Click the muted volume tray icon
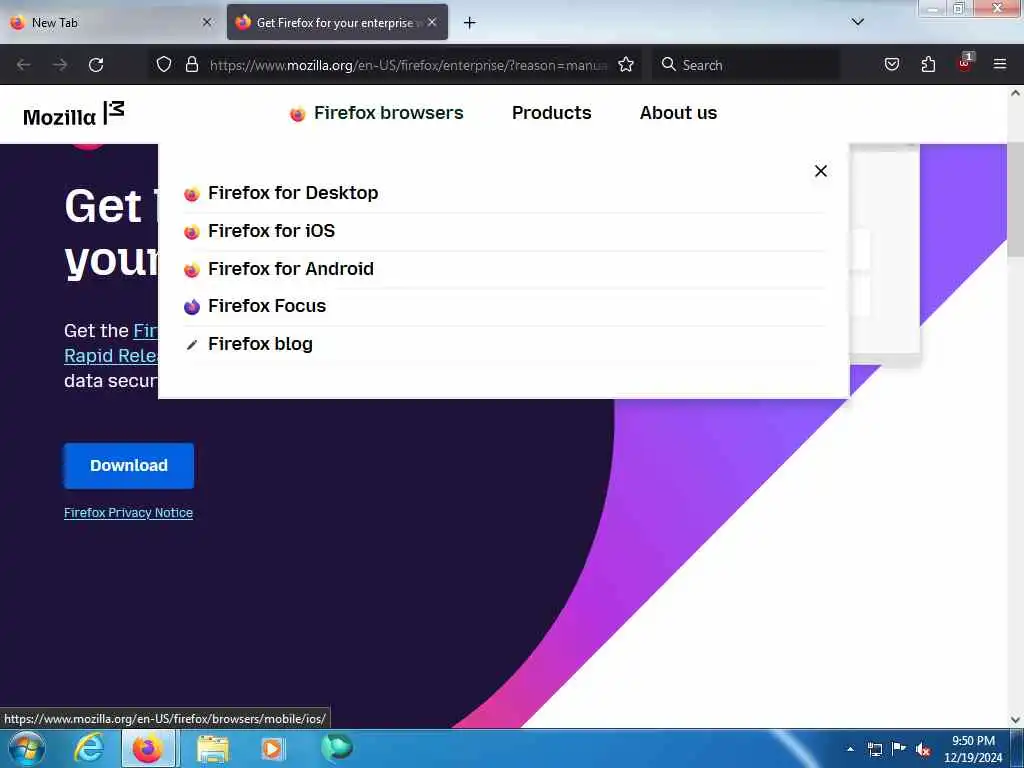This screenshot has height=768, width=1024. pos(923,749)
